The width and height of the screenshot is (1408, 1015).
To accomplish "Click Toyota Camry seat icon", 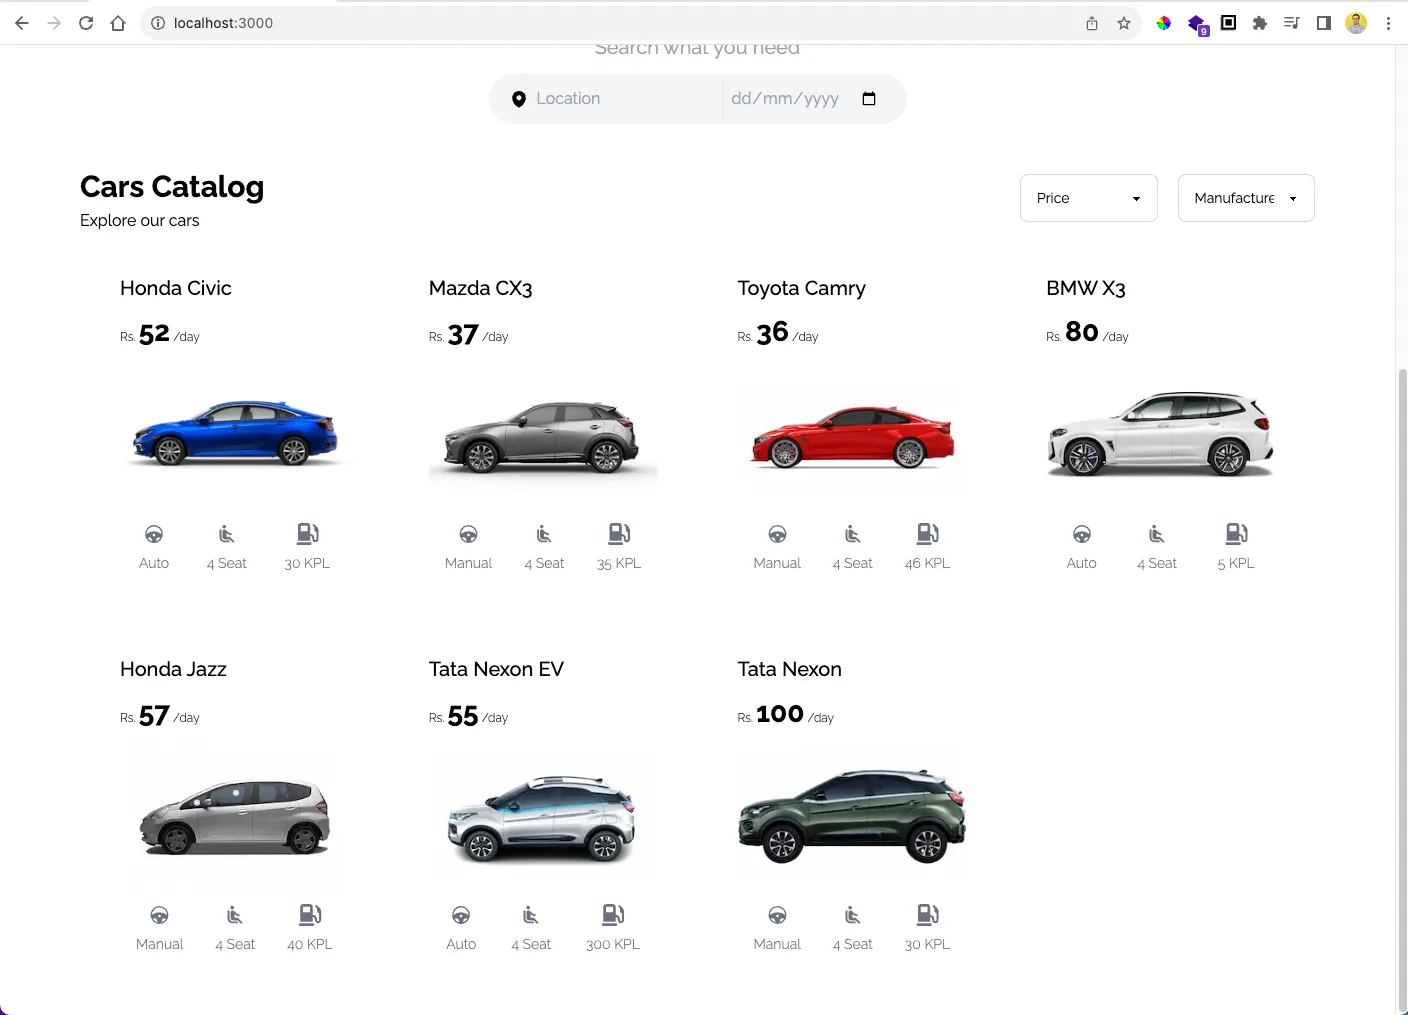I will click(853, 534).
